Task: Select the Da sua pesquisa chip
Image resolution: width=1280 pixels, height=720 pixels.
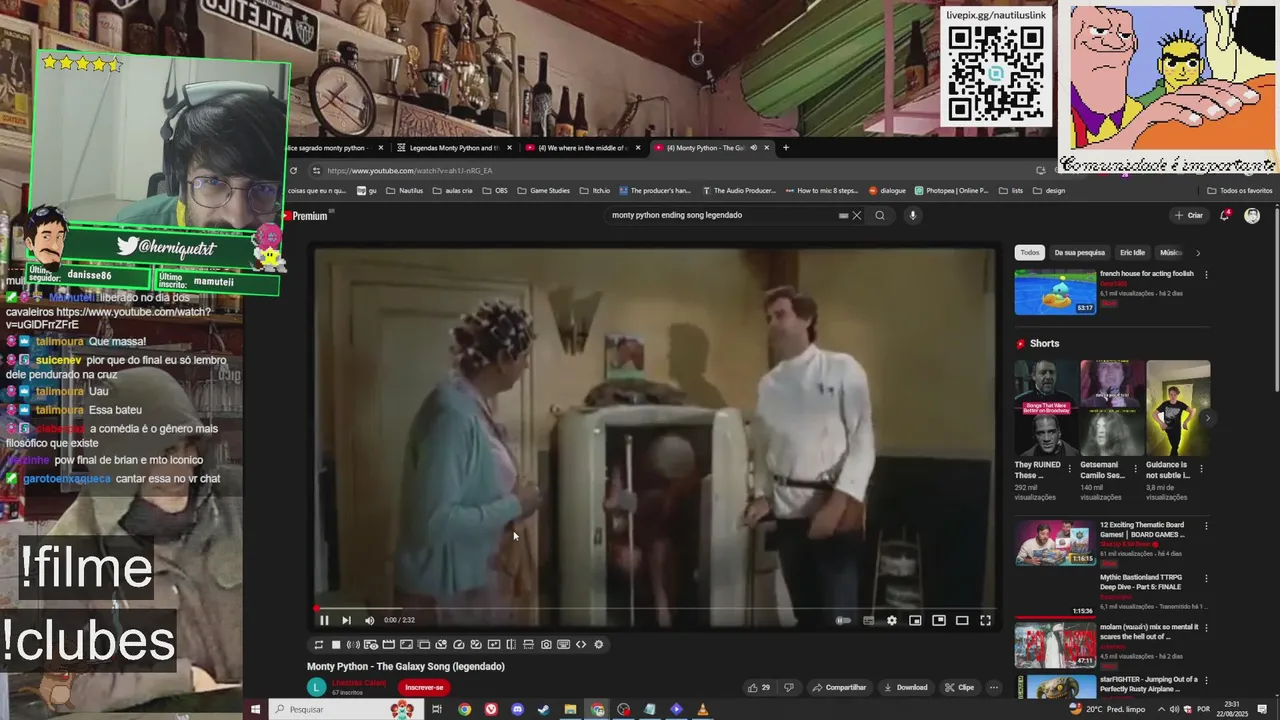Action: [1080, 253]
